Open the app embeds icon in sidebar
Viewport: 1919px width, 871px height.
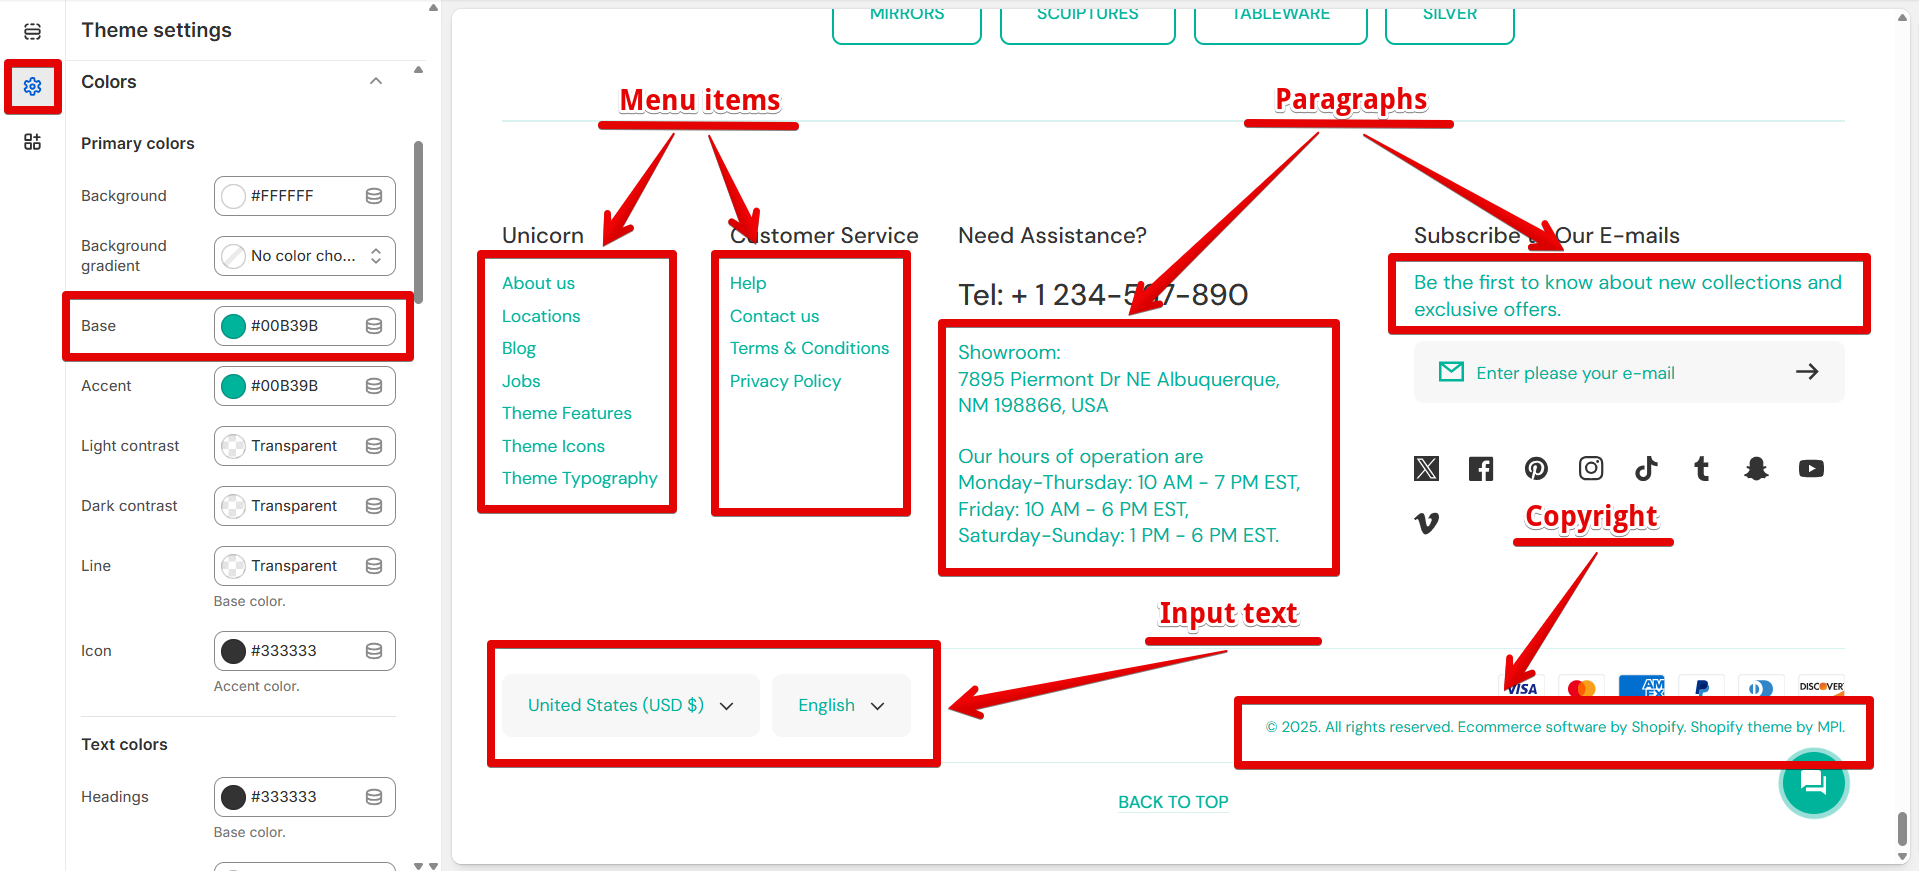tap(32, 142)
